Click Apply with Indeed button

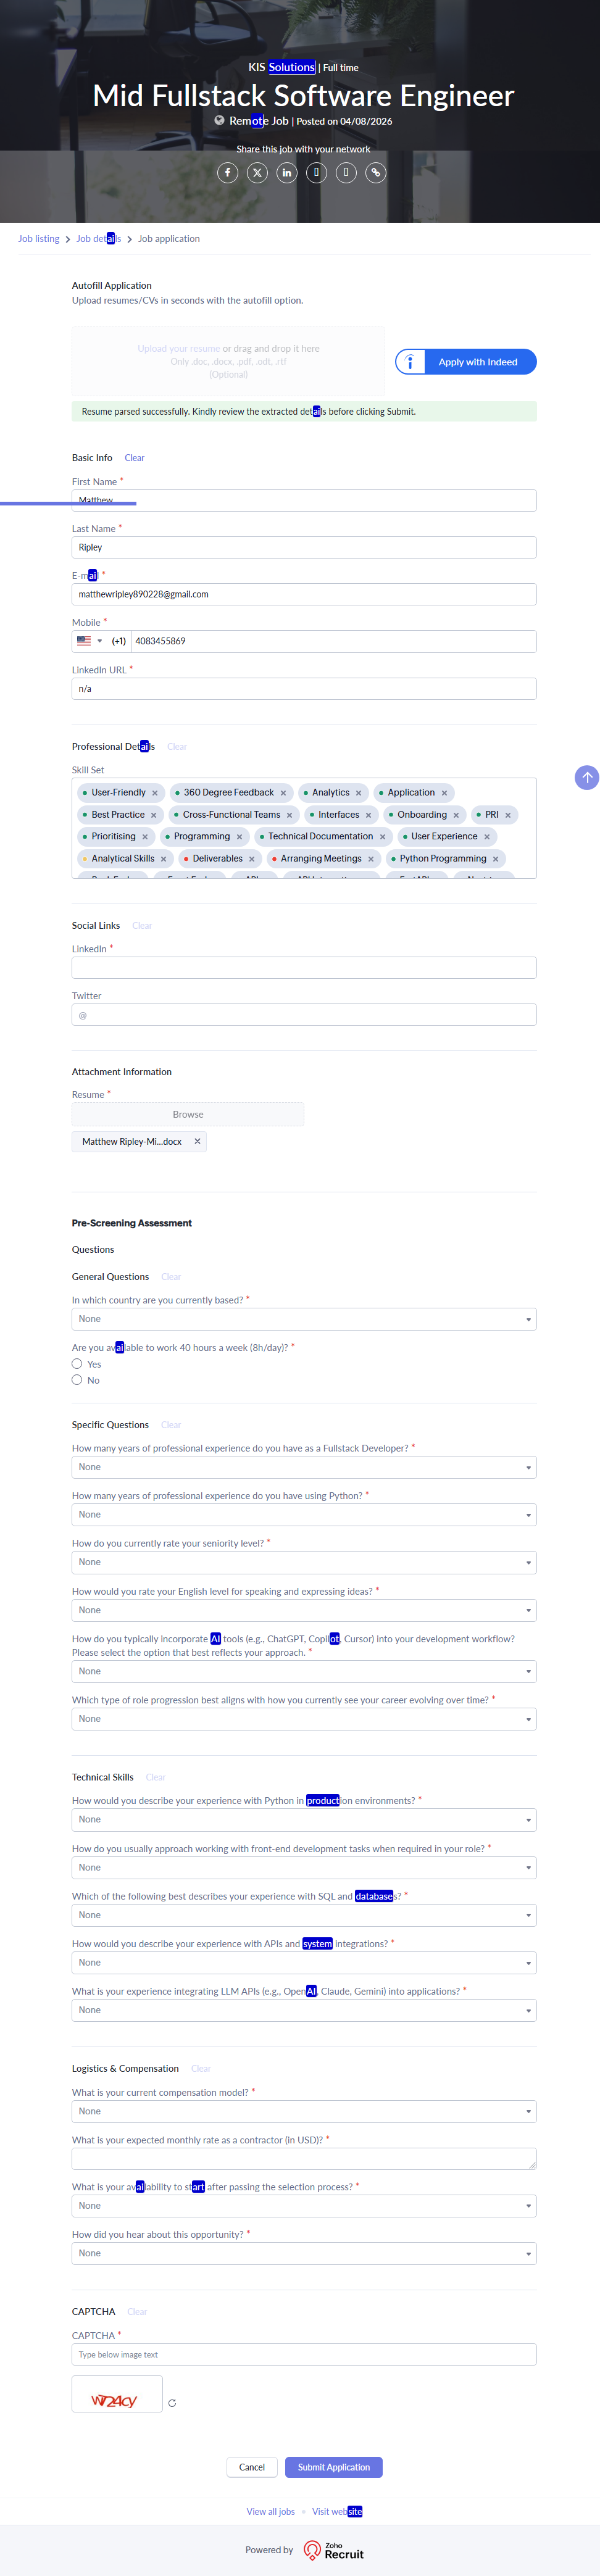point(466,362)
